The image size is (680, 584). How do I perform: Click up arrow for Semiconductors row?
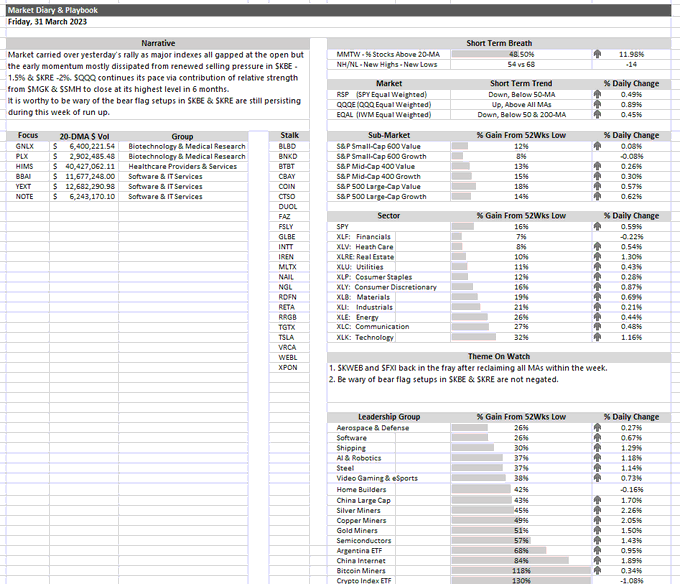597,540
